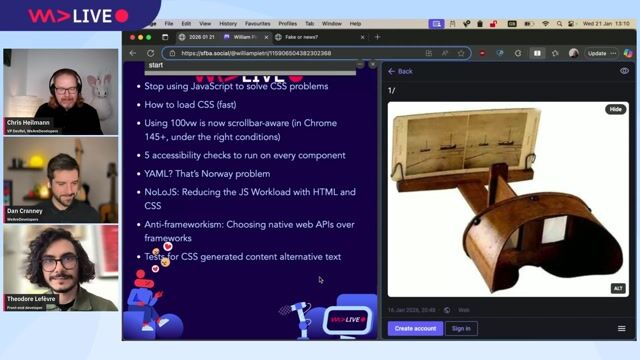Close the William tab

[266, 37]
